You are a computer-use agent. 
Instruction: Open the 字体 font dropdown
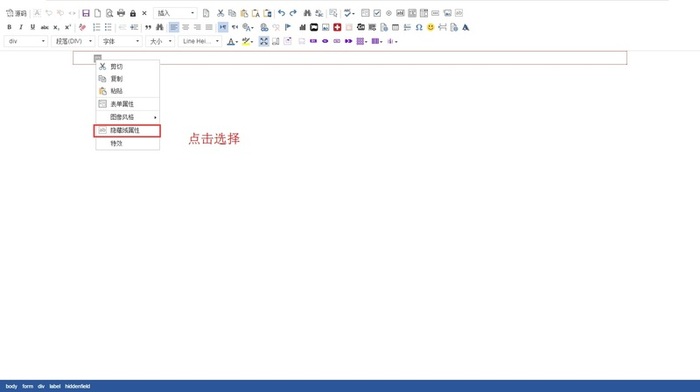click(x=120, y=41)
